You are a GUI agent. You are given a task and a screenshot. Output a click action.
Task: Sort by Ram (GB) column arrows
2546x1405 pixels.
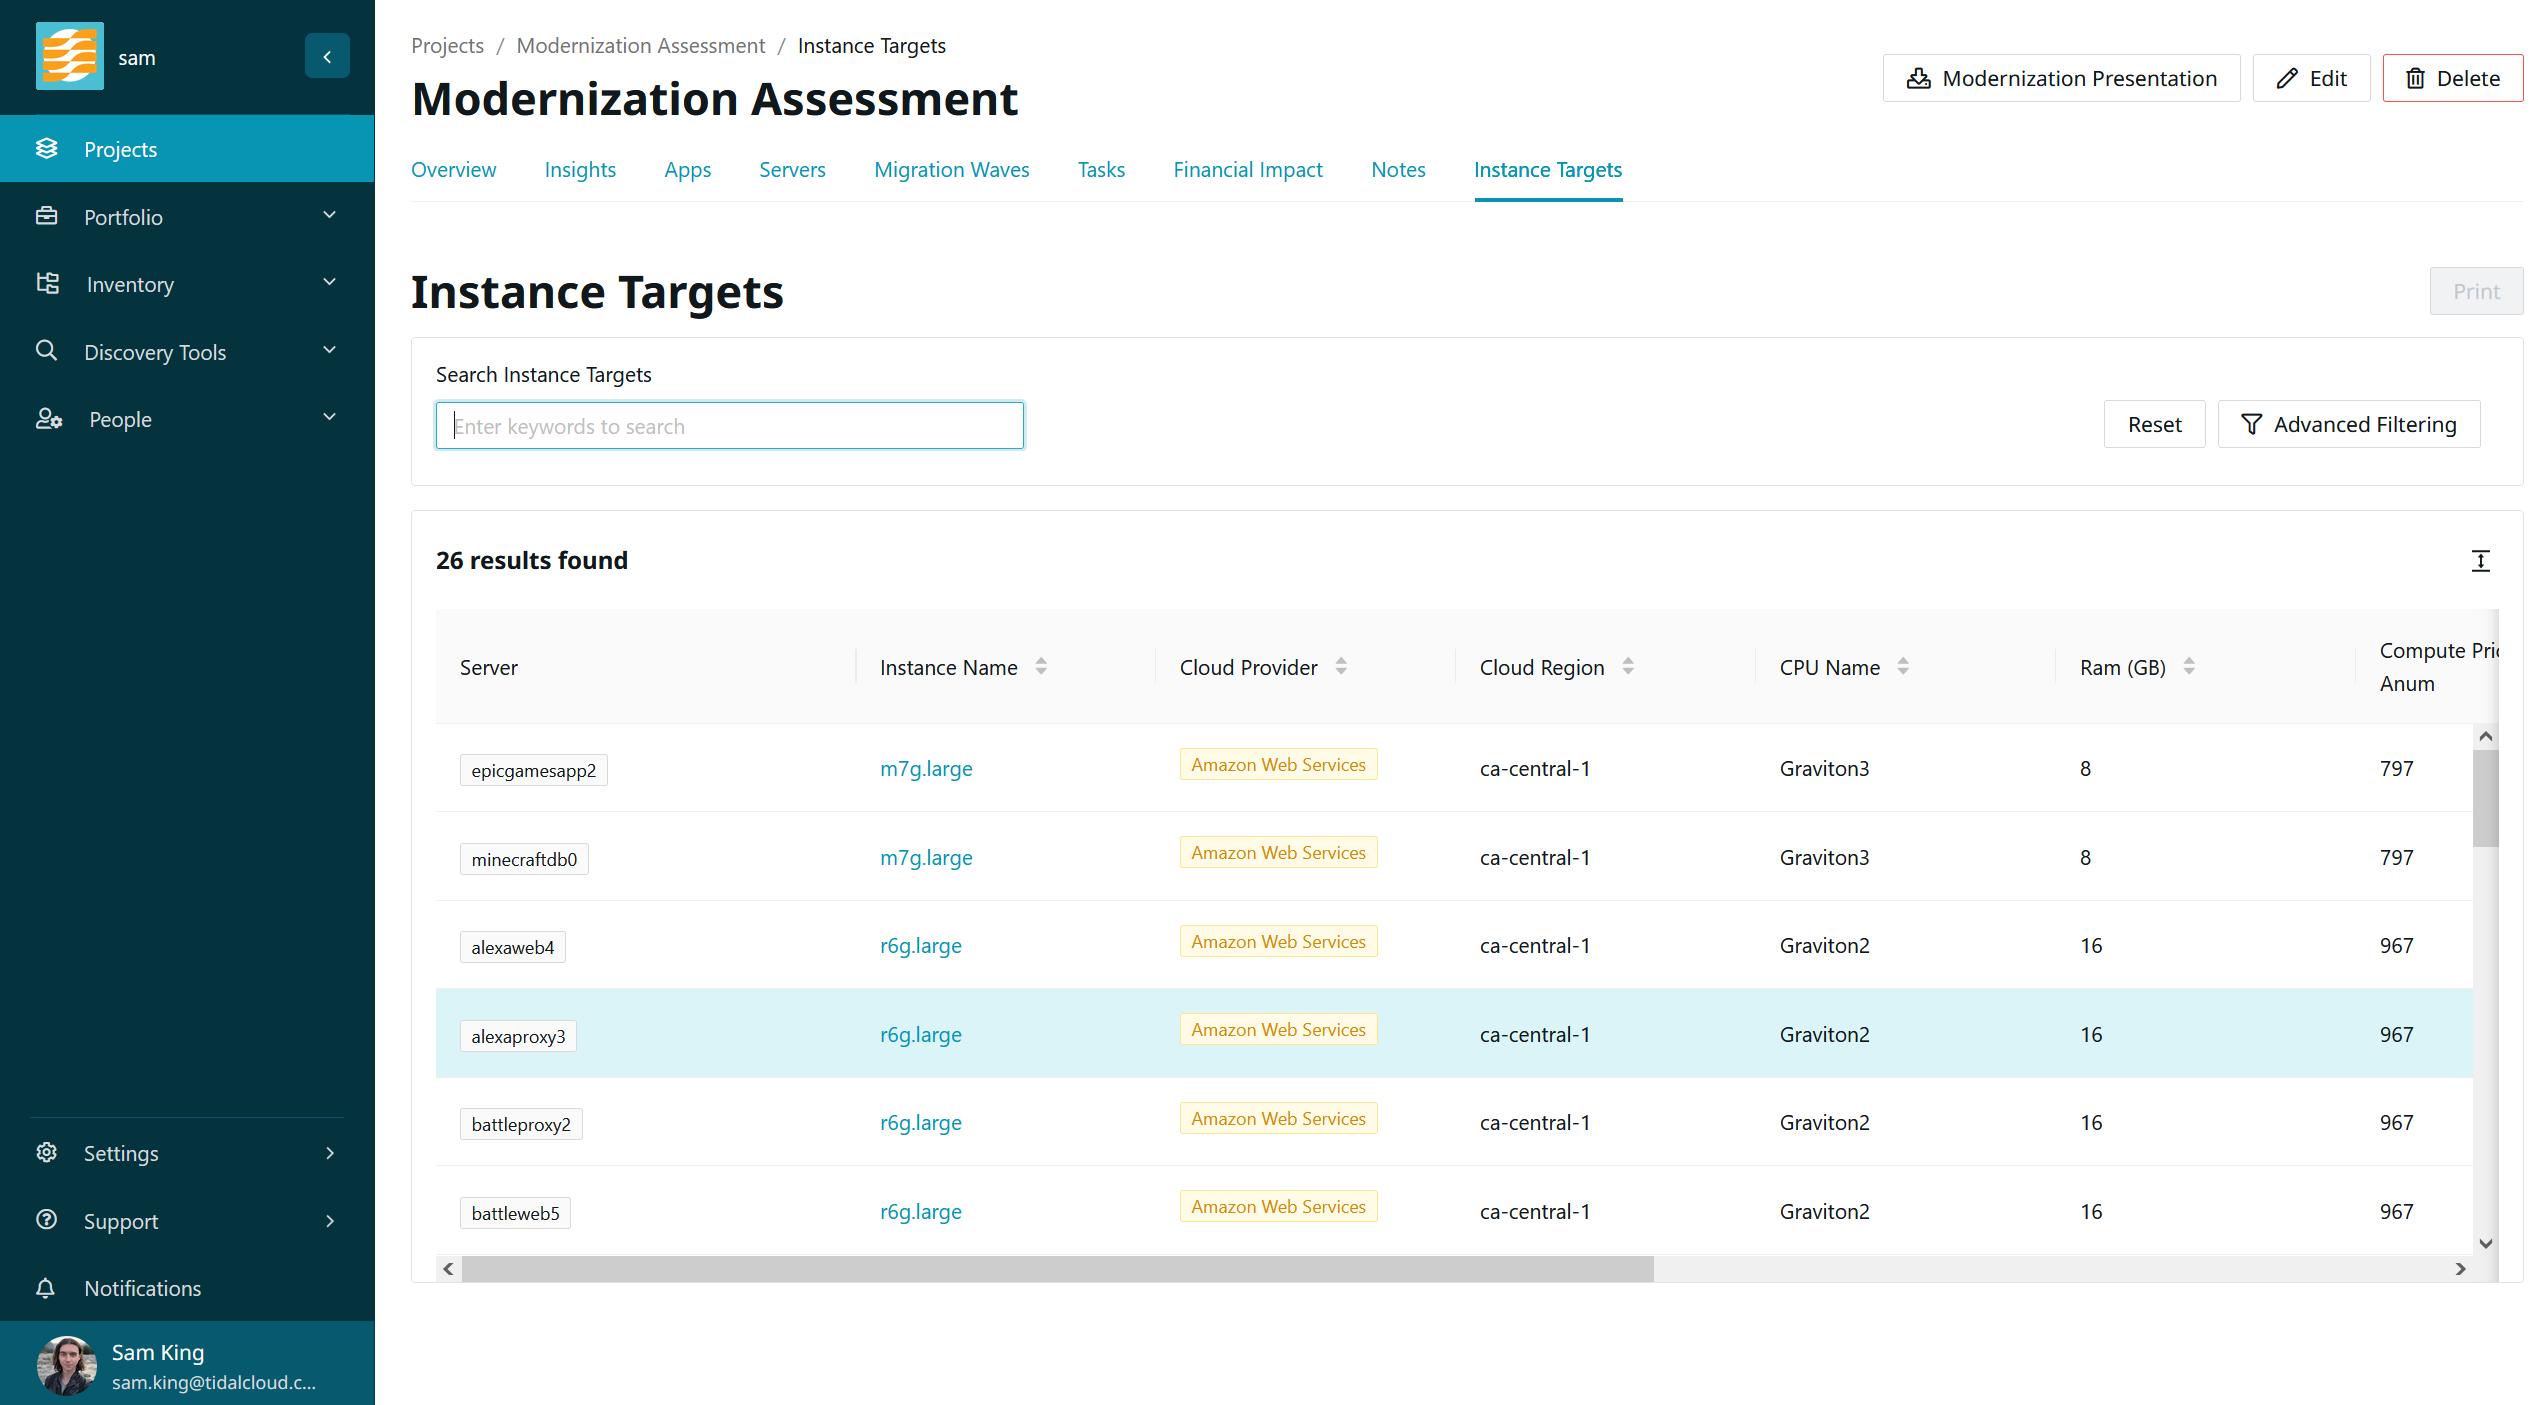coord(2189,667)
